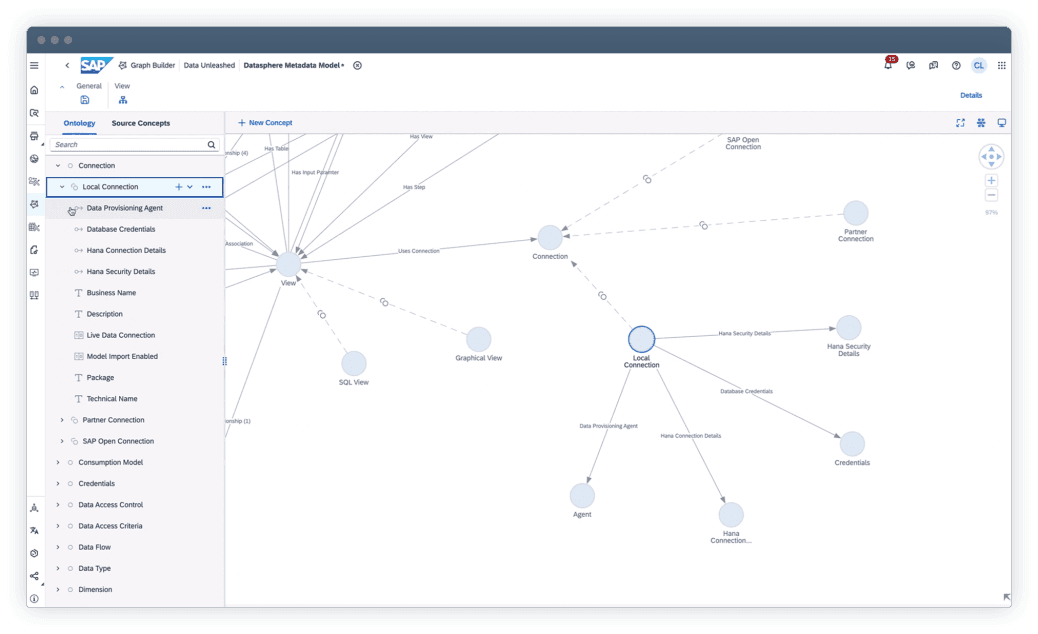This screenshot has height=634, width=1038.
Task: Click the magnifier icon in the Ontology search
Action: pos(211,144)
